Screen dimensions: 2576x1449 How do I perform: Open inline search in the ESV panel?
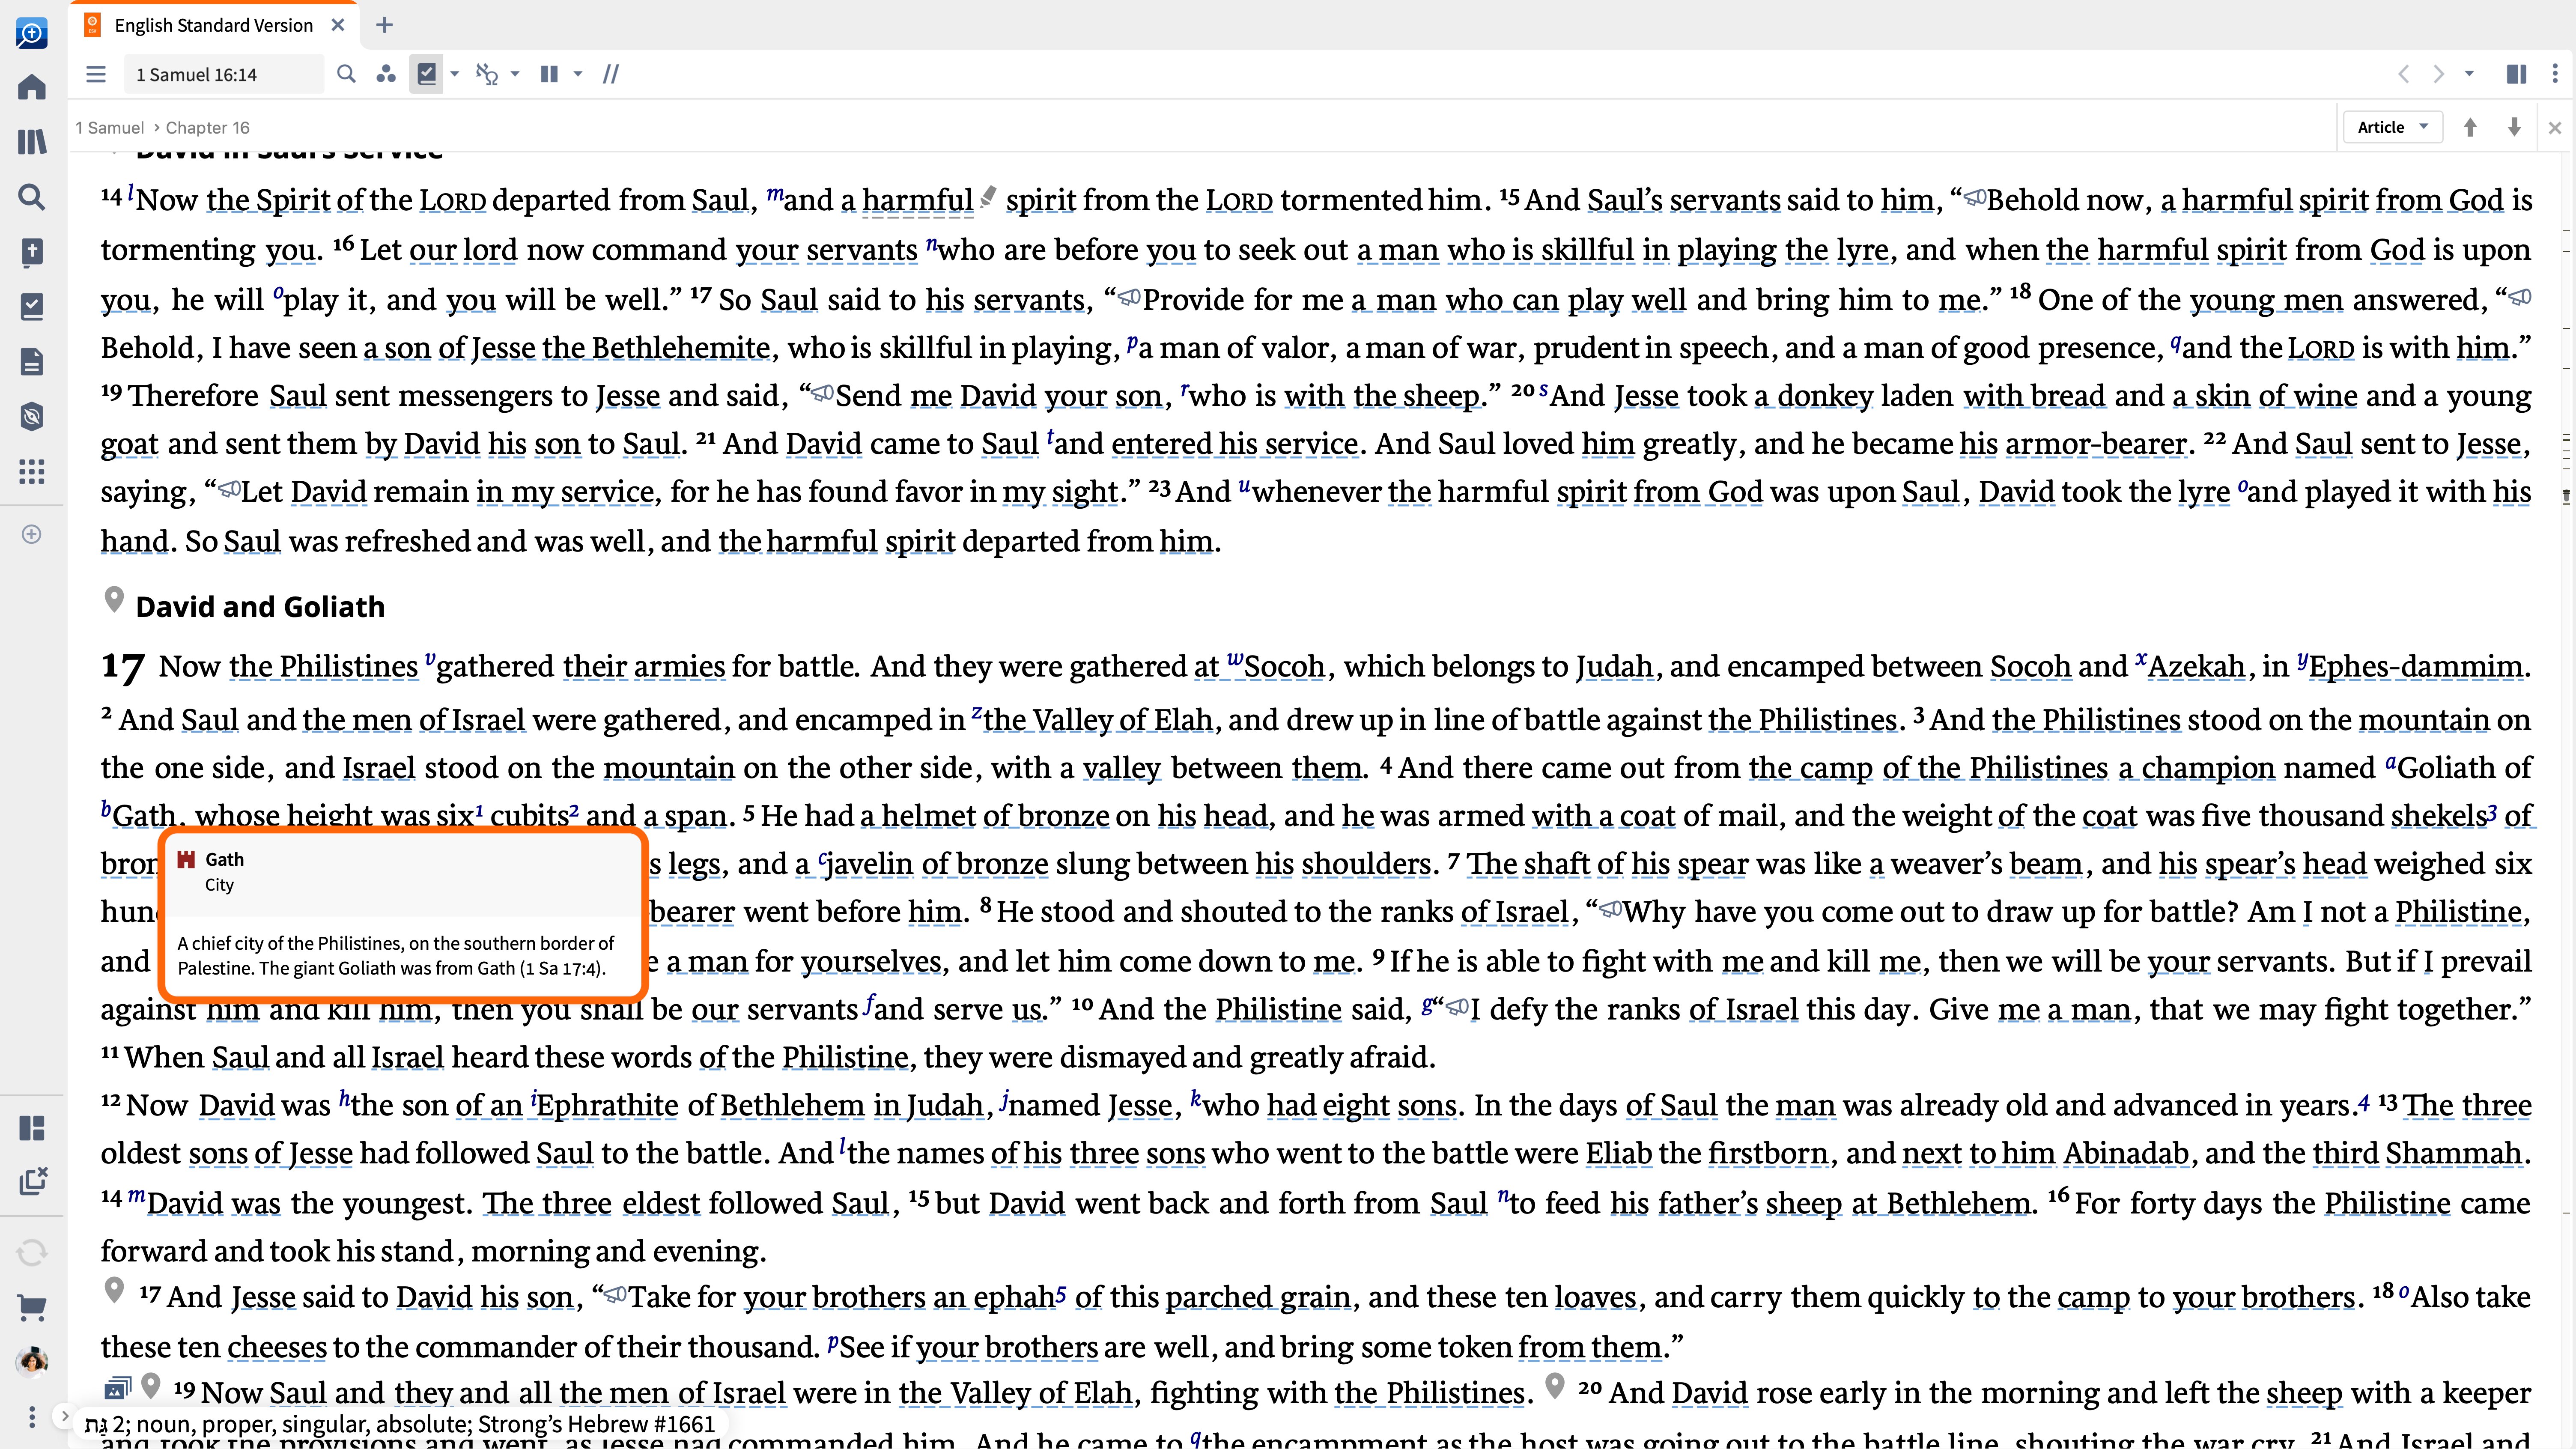click(346, 74)
